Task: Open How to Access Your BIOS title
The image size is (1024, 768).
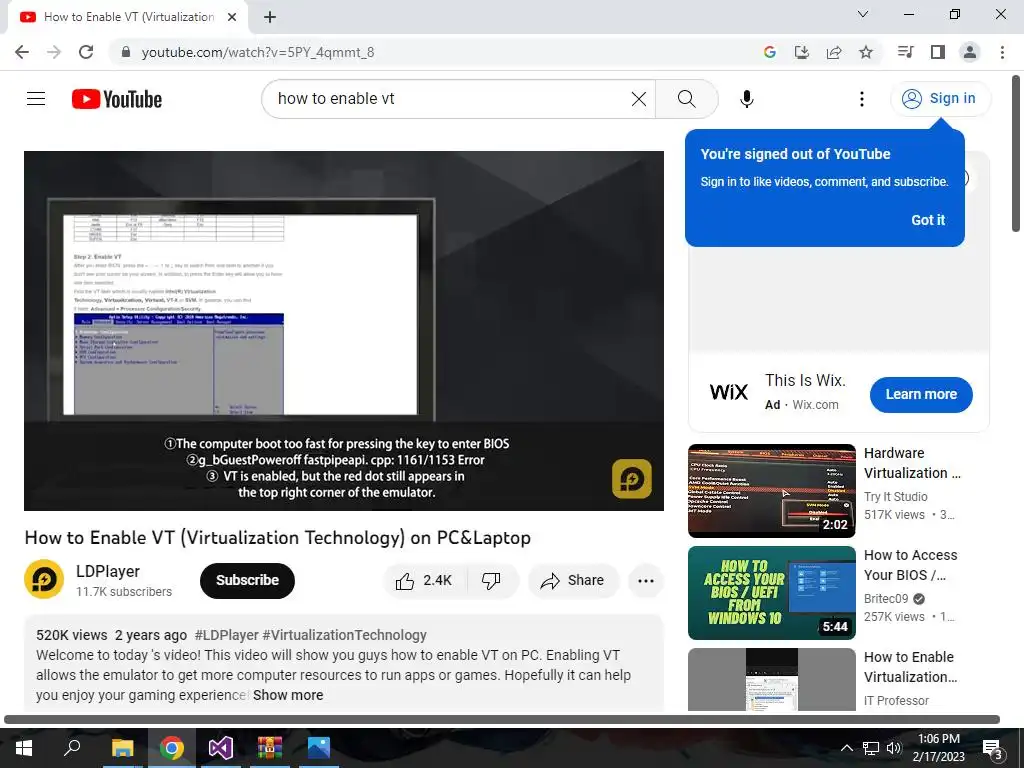Action: tap(910, 565)
